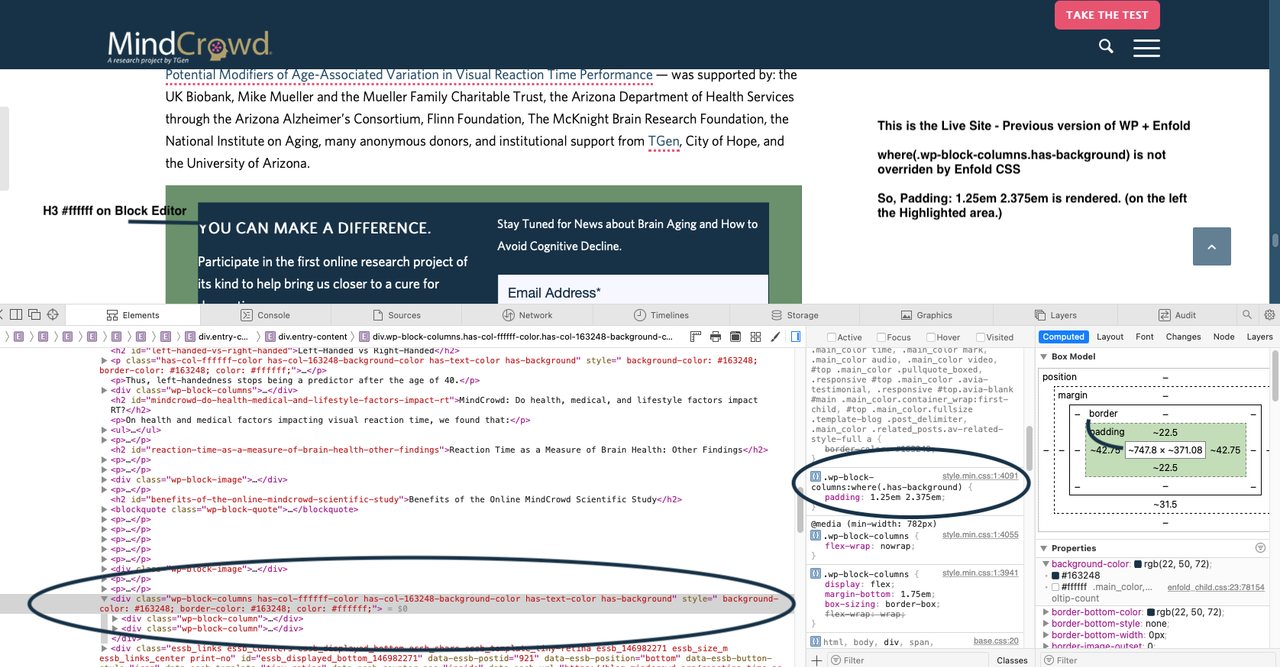
Task: Select the Computed sidebar tab
Action: coord(1063,337)
